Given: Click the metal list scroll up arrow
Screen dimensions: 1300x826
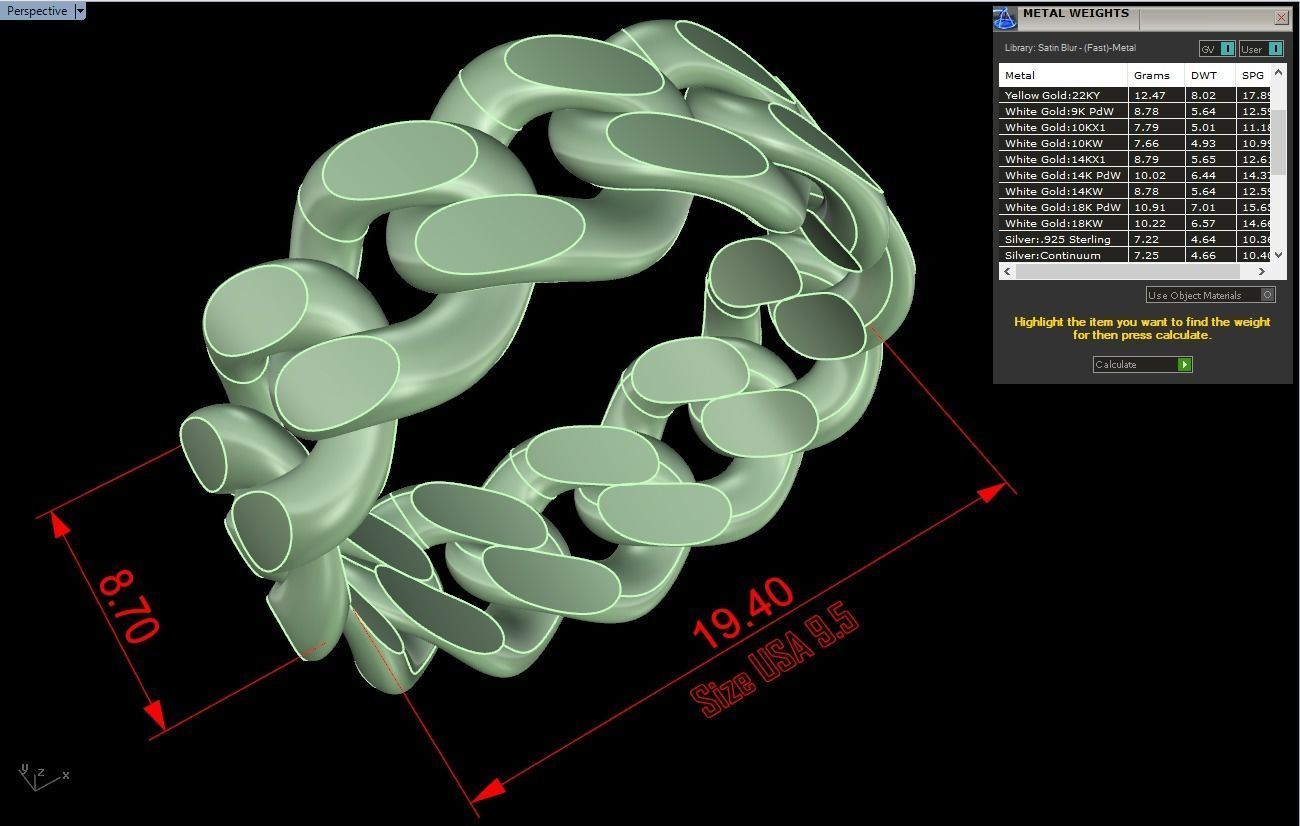Looking at the screenshot, I should point(1279,74).
